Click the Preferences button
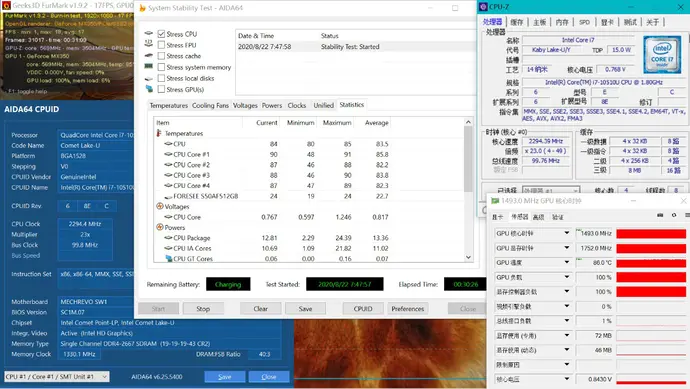Viewport: 690px width, 389px height. 407,309
